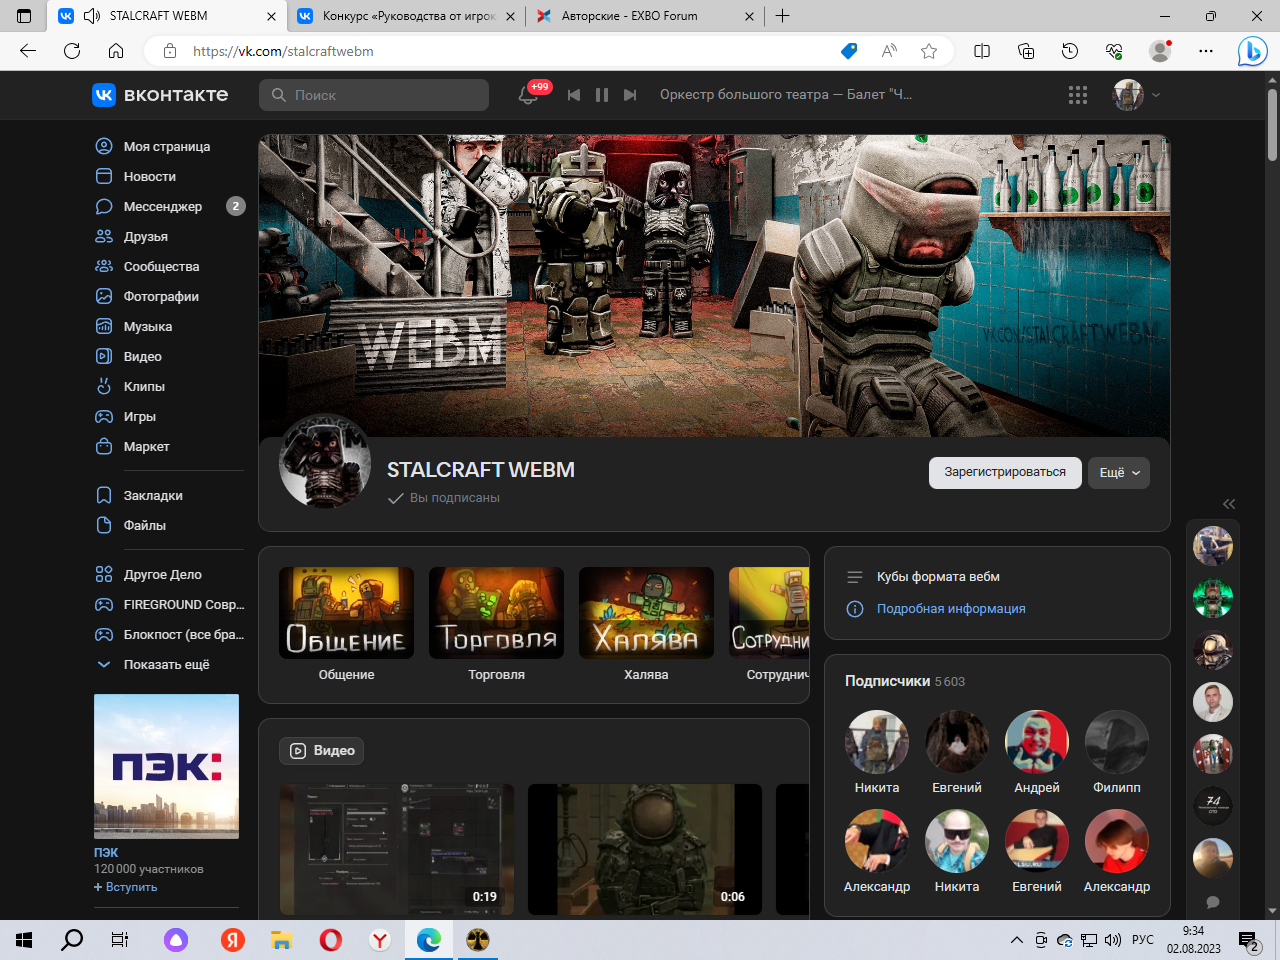Open profile menu next to avatar

pyautogui.click(x=1156, y=95)
